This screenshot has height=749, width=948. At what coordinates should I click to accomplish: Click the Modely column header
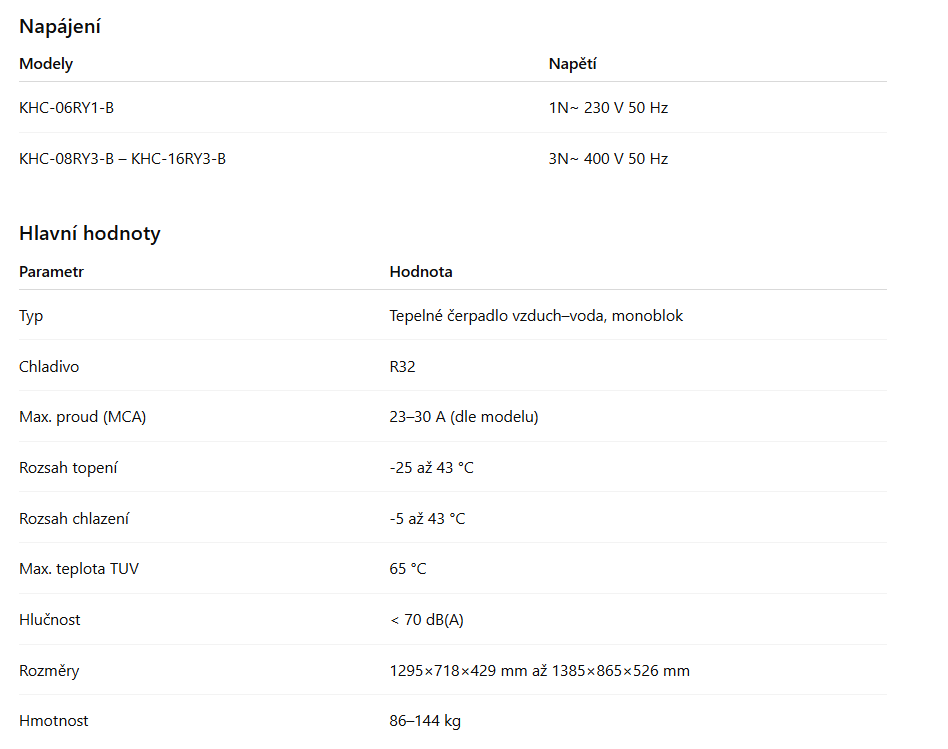point(46,64)
